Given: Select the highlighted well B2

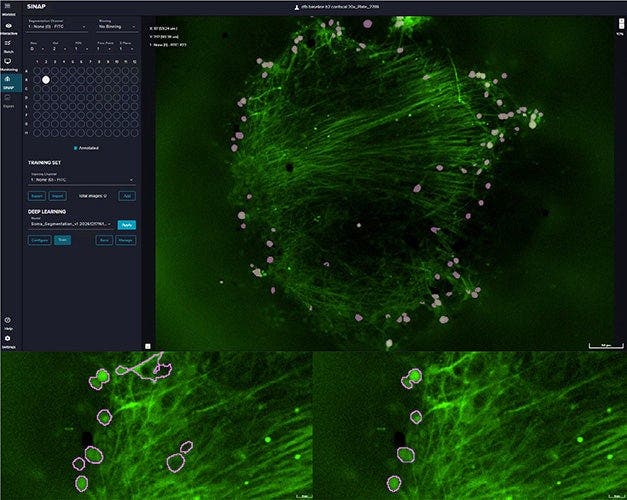Looking at the screenshot, I should [x=46, y=80].
